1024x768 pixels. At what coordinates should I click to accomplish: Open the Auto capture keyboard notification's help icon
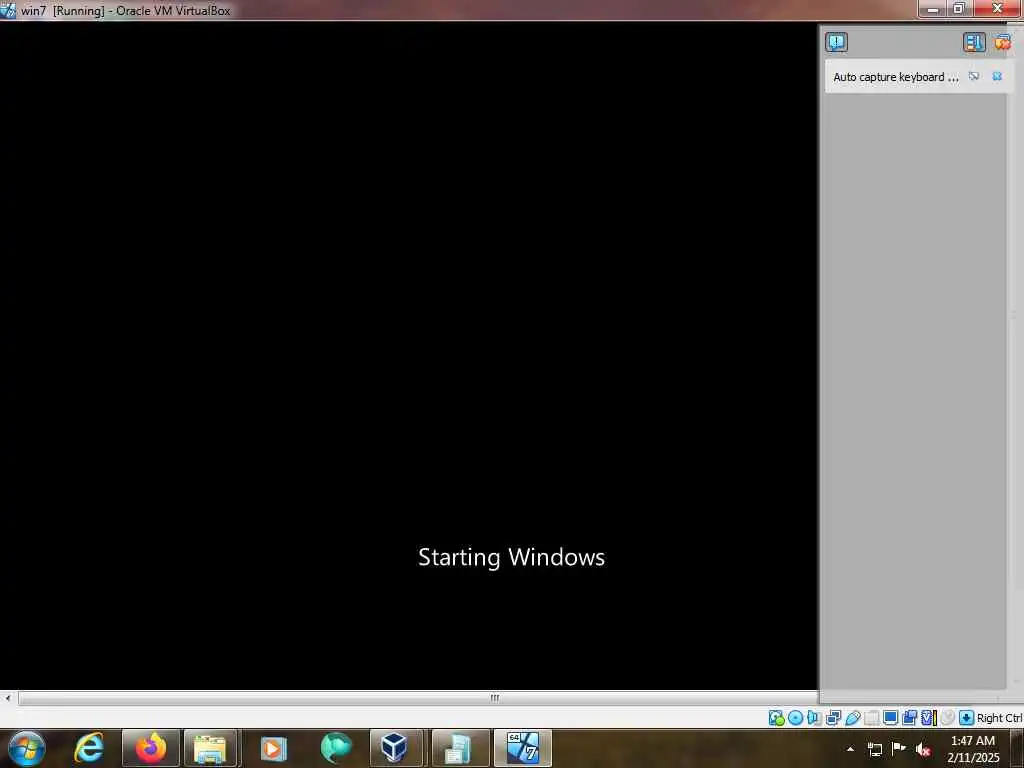[x=974, y=76]
